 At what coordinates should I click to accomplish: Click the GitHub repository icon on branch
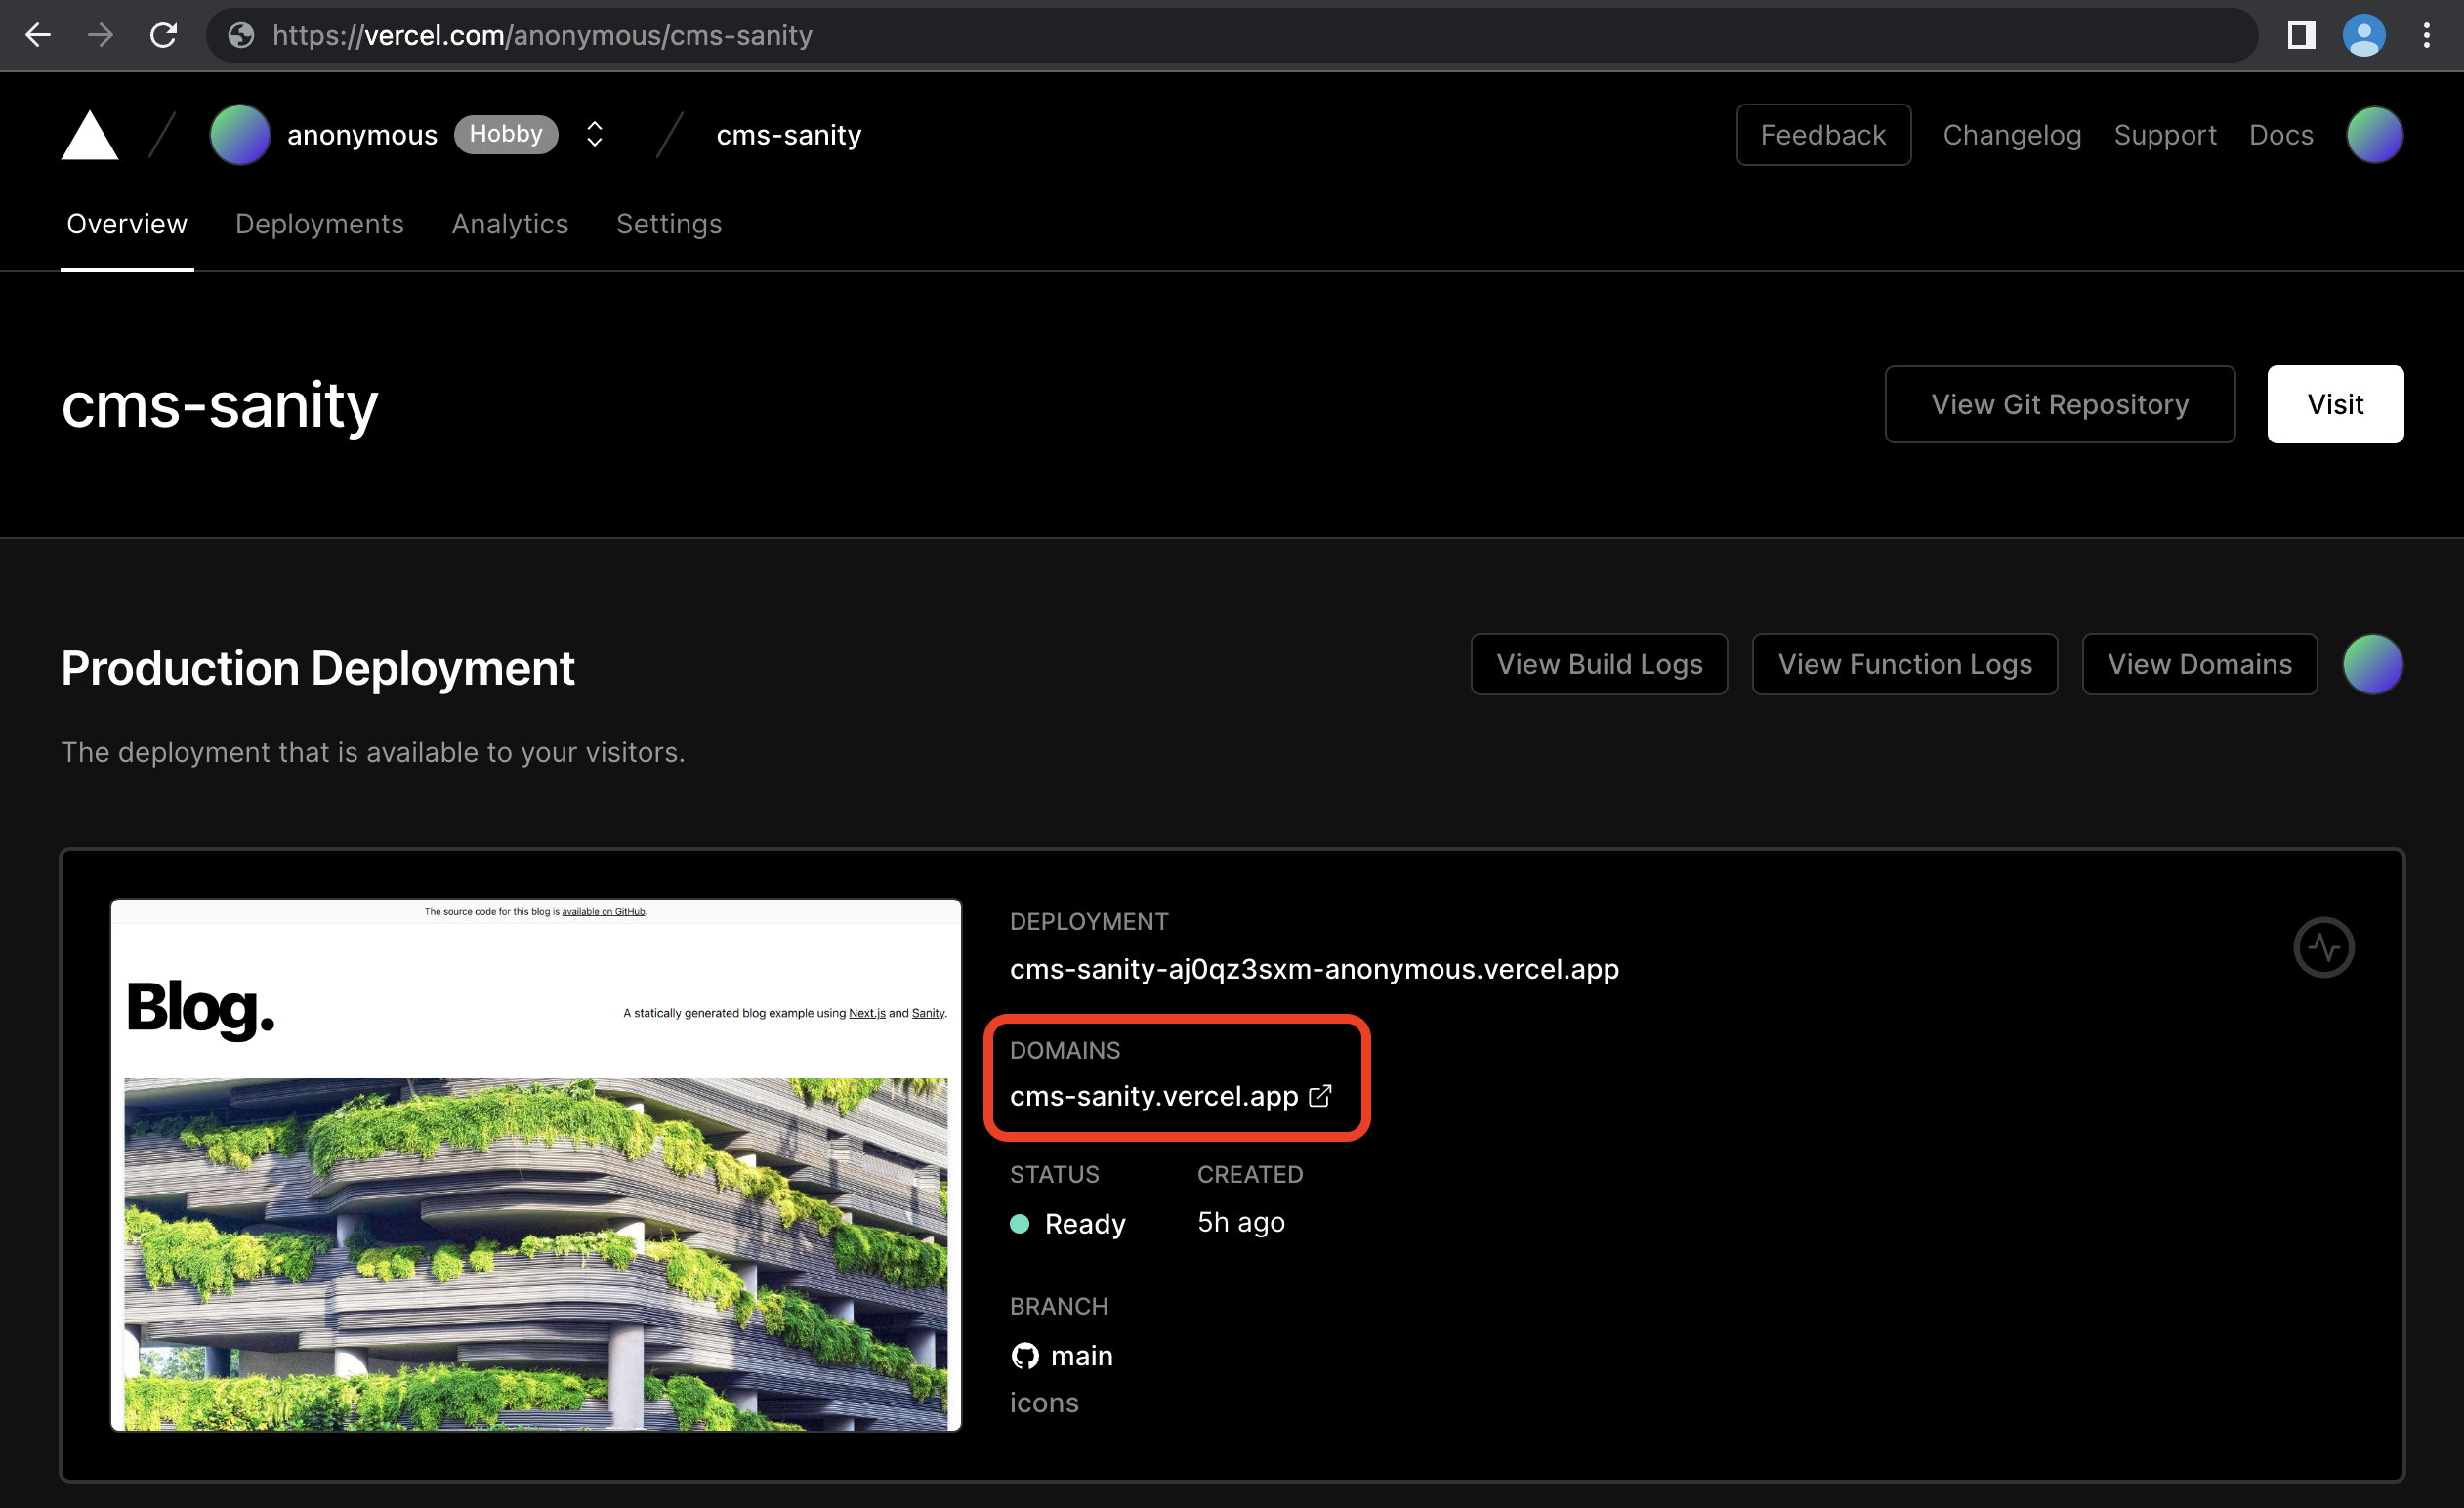click(x=1026, y=1355)
